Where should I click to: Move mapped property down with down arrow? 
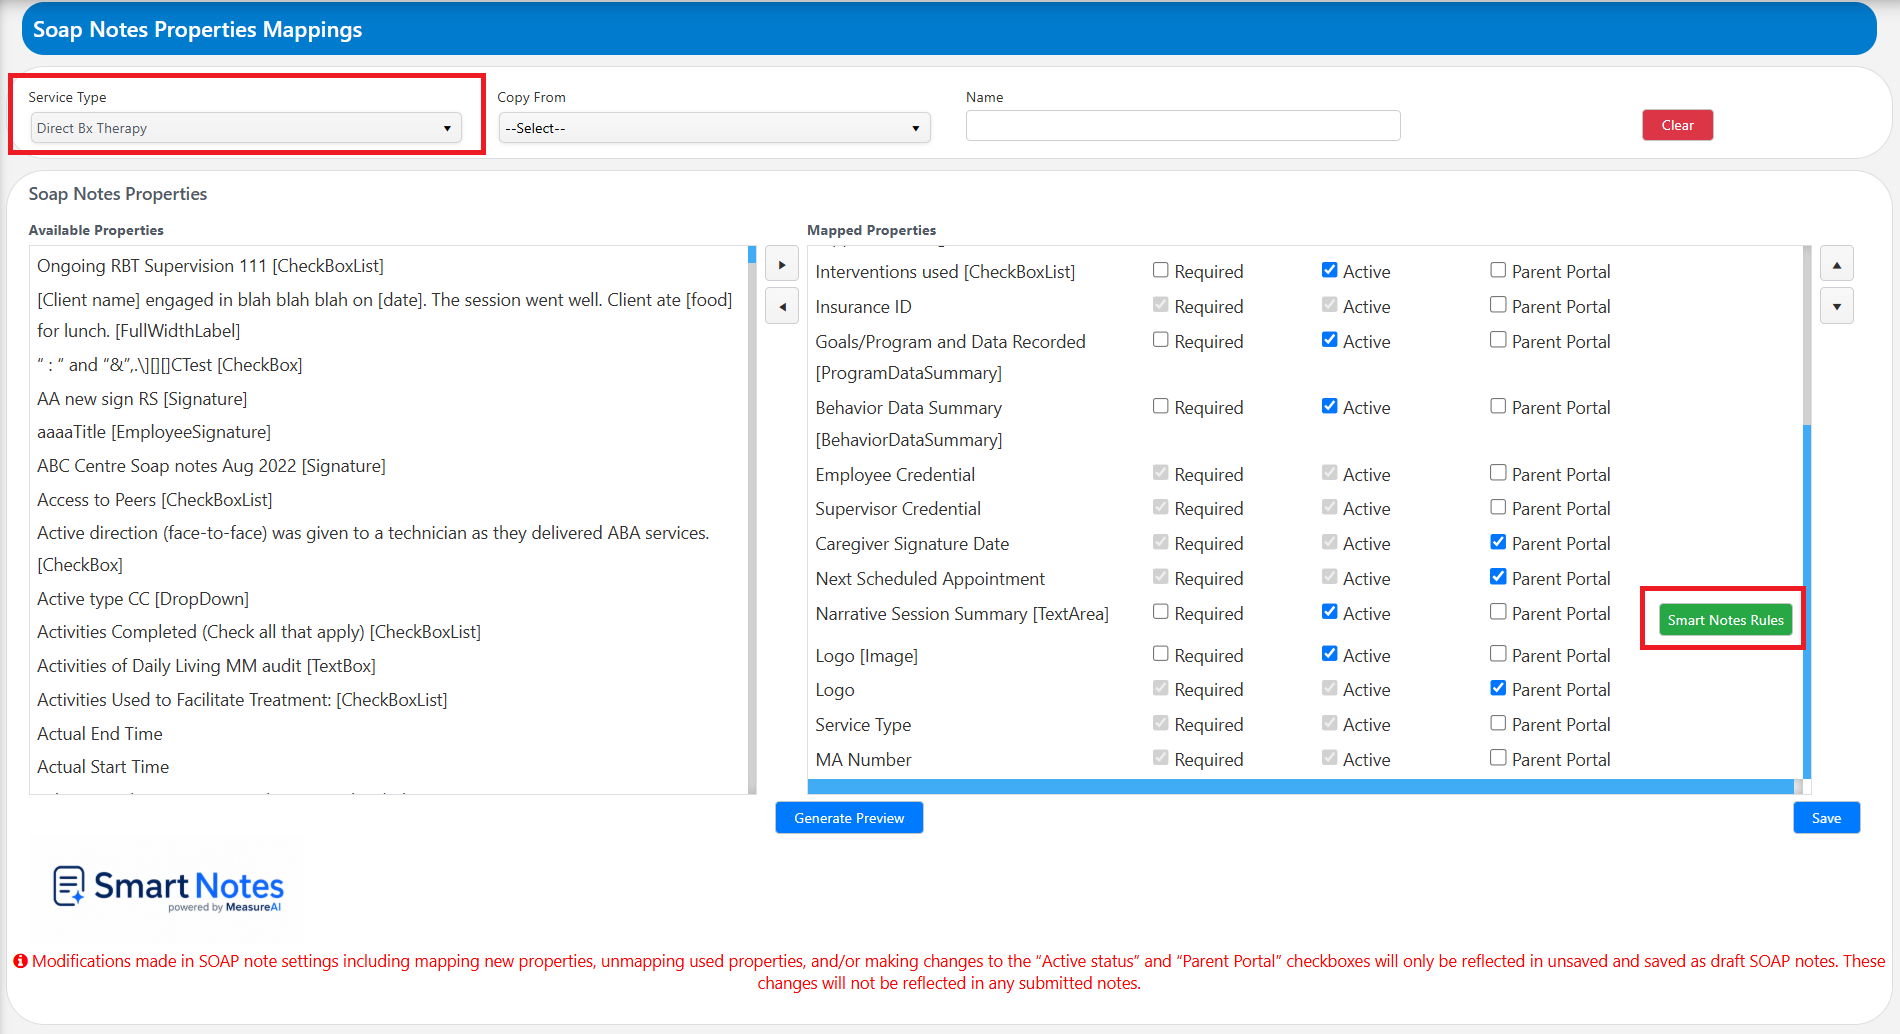(1836, 306)
